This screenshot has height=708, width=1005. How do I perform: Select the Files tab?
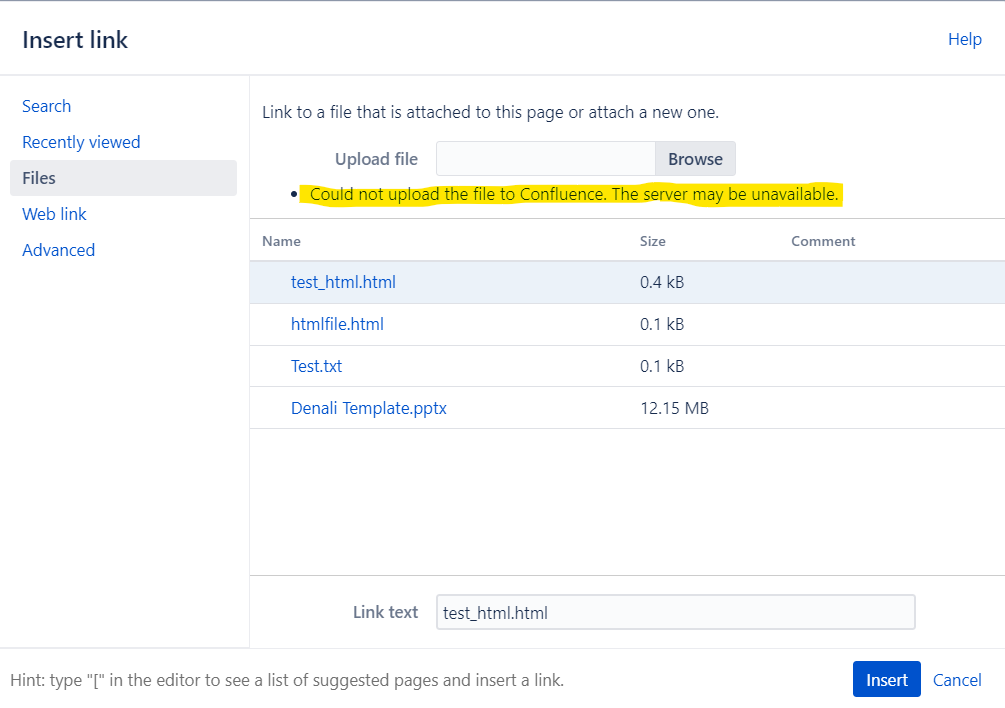click(123, 178)
